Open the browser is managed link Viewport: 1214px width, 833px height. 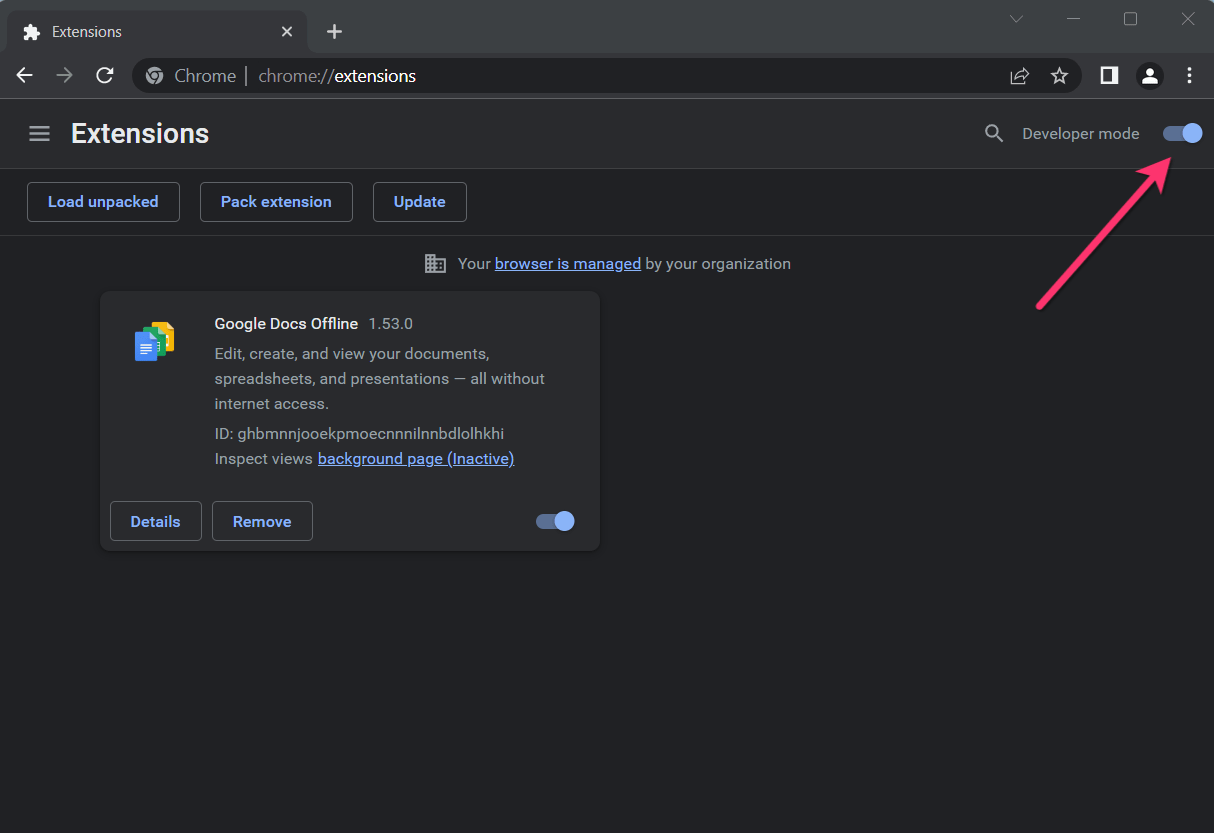(x=567, y=263)
